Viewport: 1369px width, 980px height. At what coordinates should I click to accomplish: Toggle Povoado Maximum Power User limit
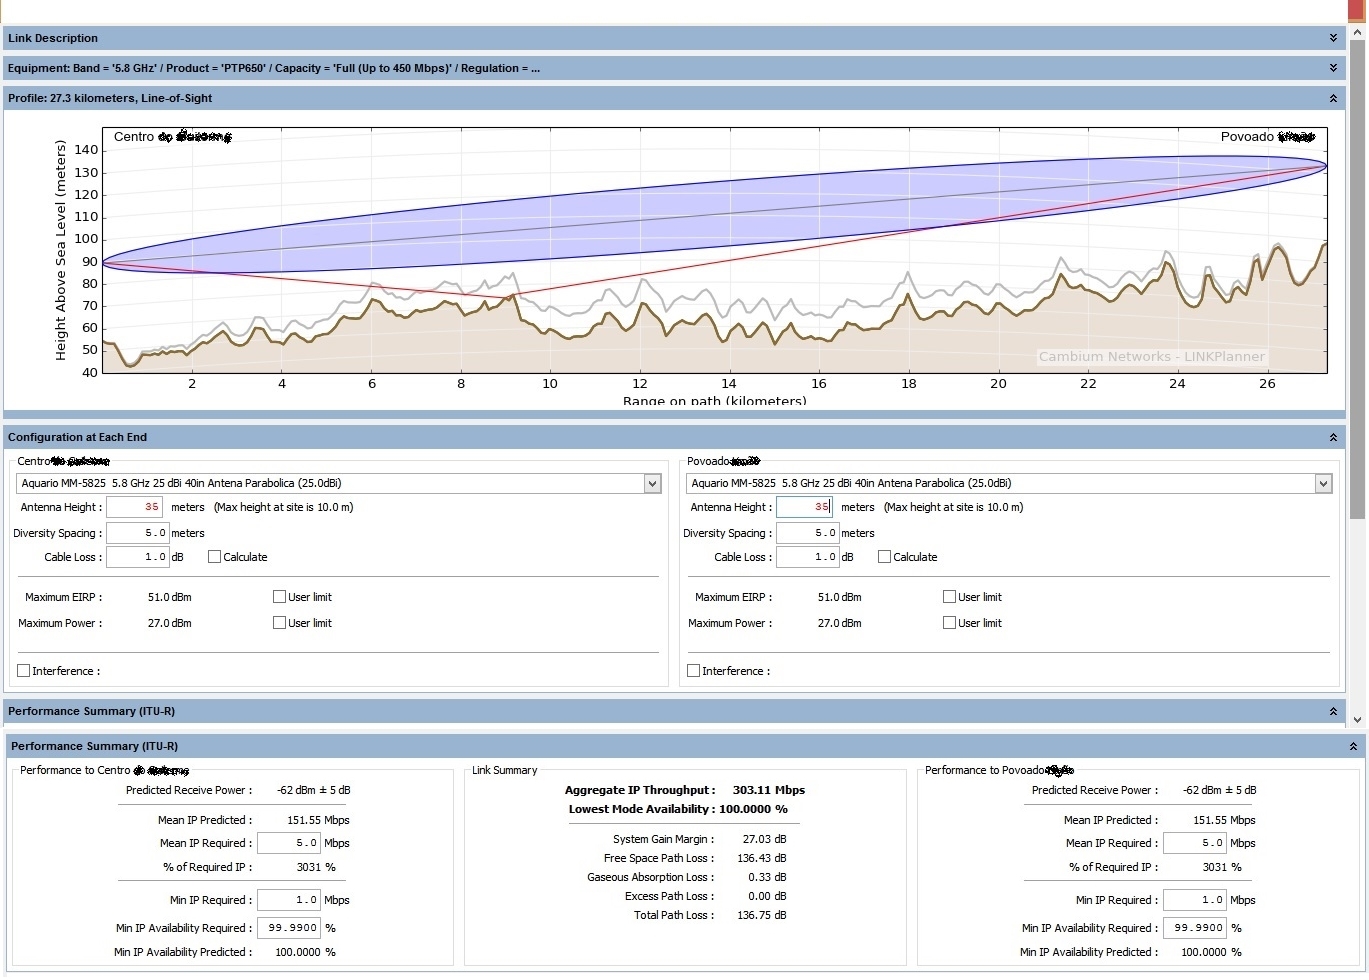[x=949, y=623]
